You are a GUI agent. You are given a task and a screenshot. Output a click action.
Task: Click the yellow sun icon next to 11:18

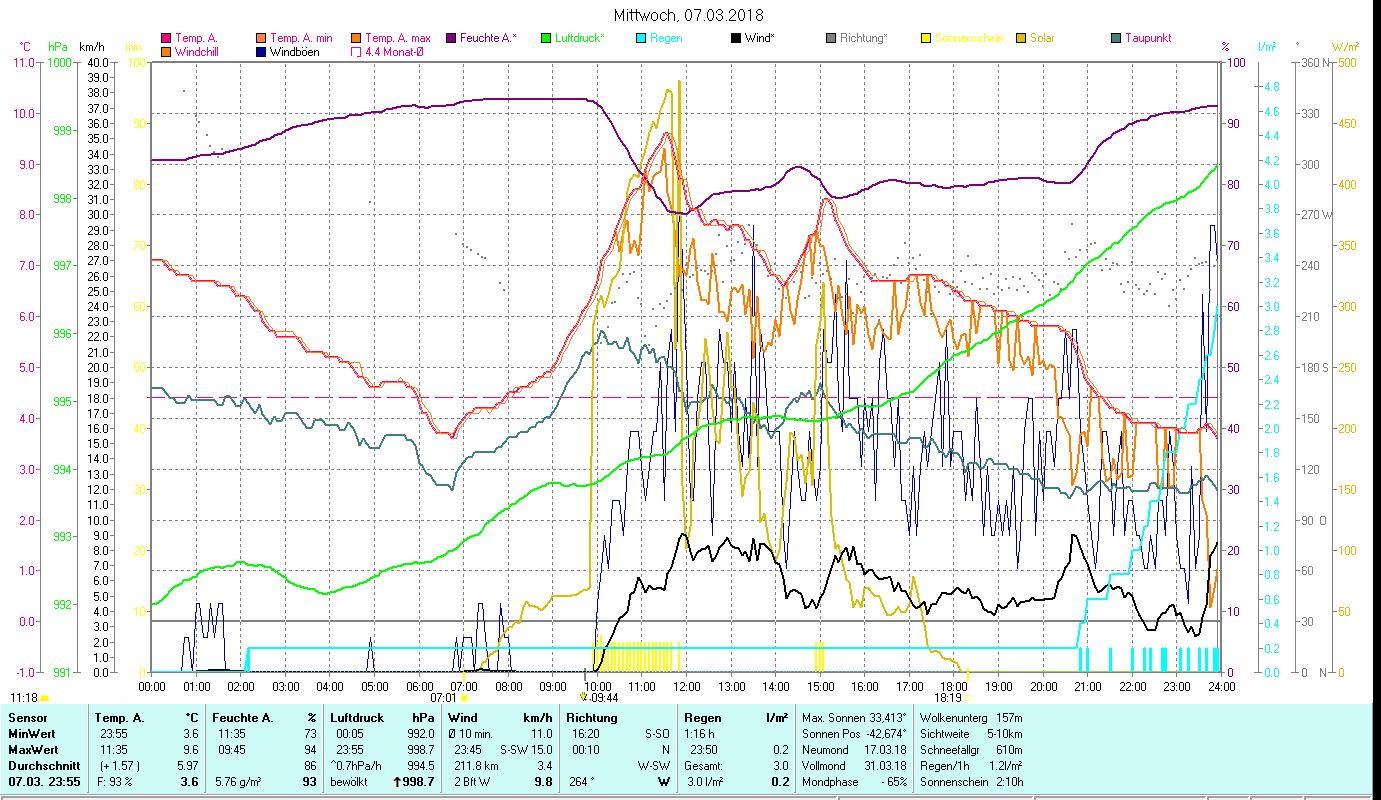[x=45, y=698]
